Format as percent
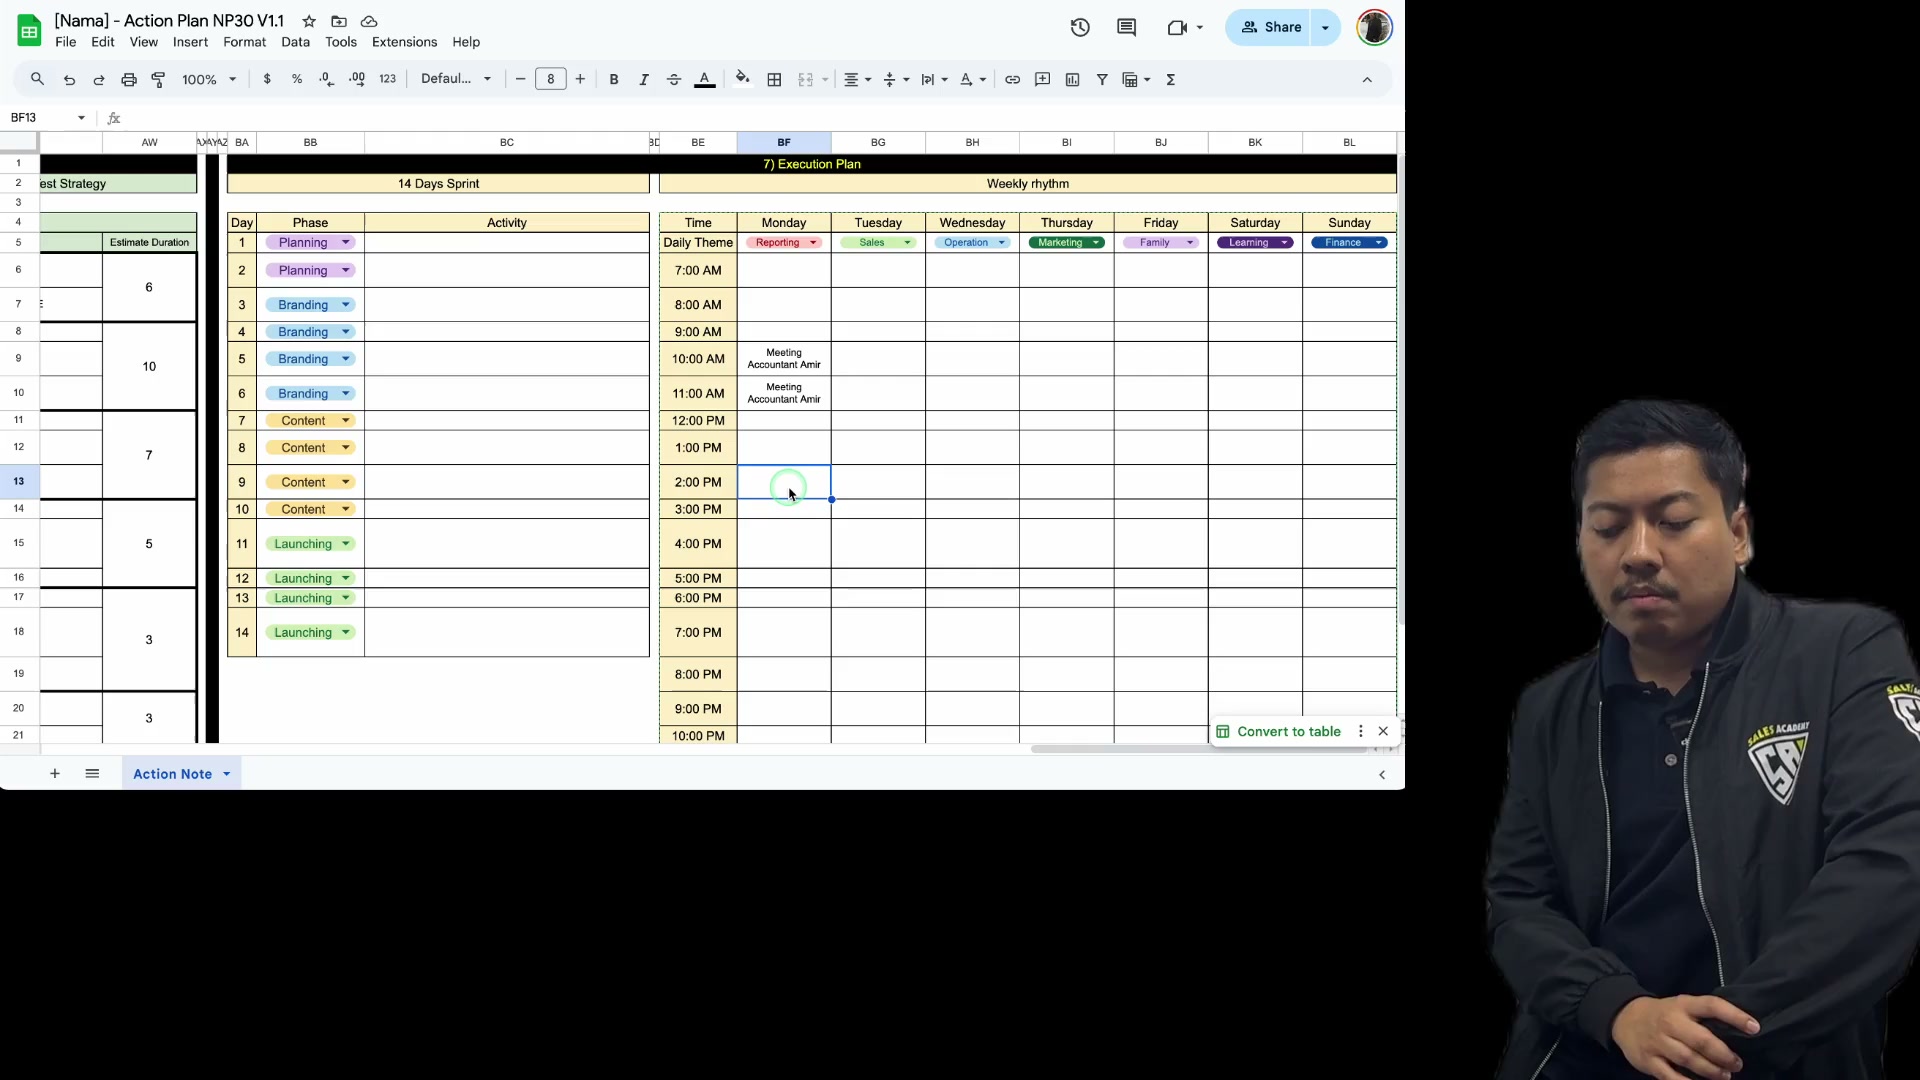This screenshot has width=1920, height=1080. tap(297, 80)
